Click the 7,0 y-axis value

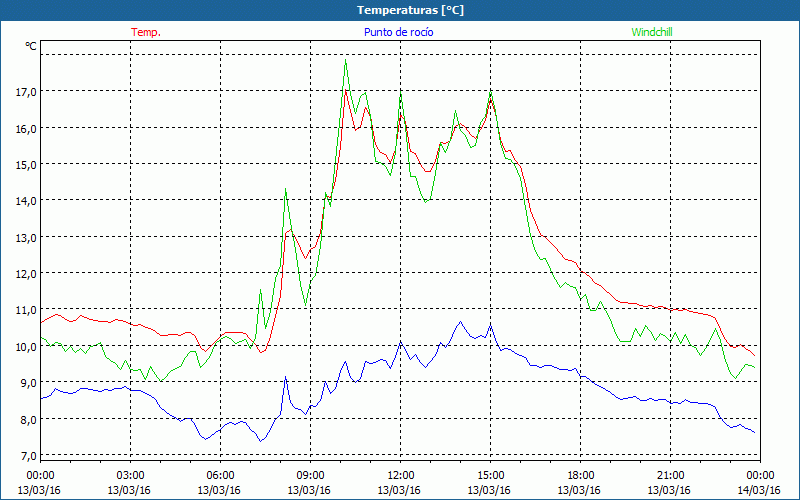[x=27, y=455]
